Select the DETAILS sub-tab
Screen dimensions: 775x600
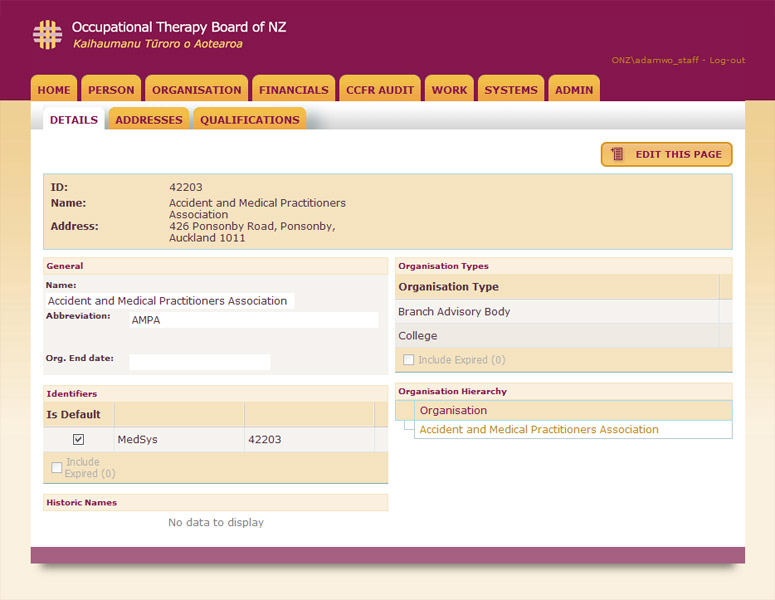click(x=74, y=120)
